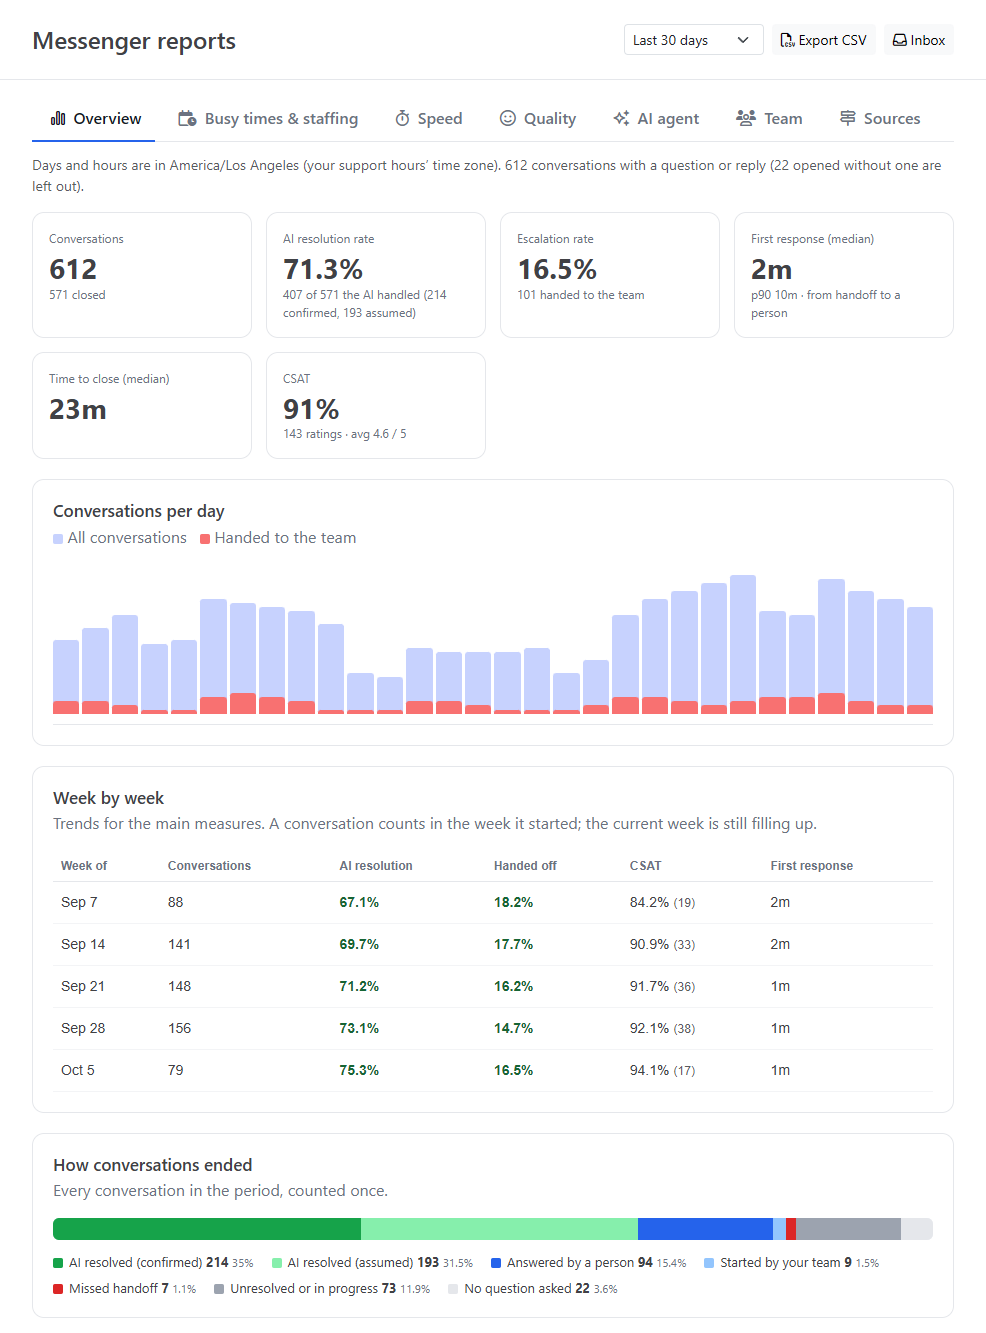
Task: Click the dark green confirmed bar segment
Action: click(x=207, y=1229)
